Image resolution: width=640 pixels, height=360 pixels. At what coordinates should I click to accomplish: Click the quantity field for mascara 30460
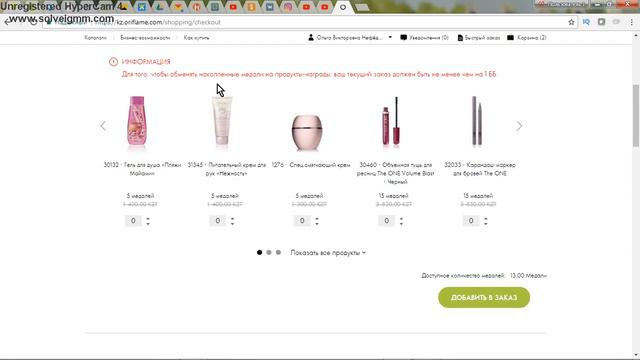tap(387, 221)
